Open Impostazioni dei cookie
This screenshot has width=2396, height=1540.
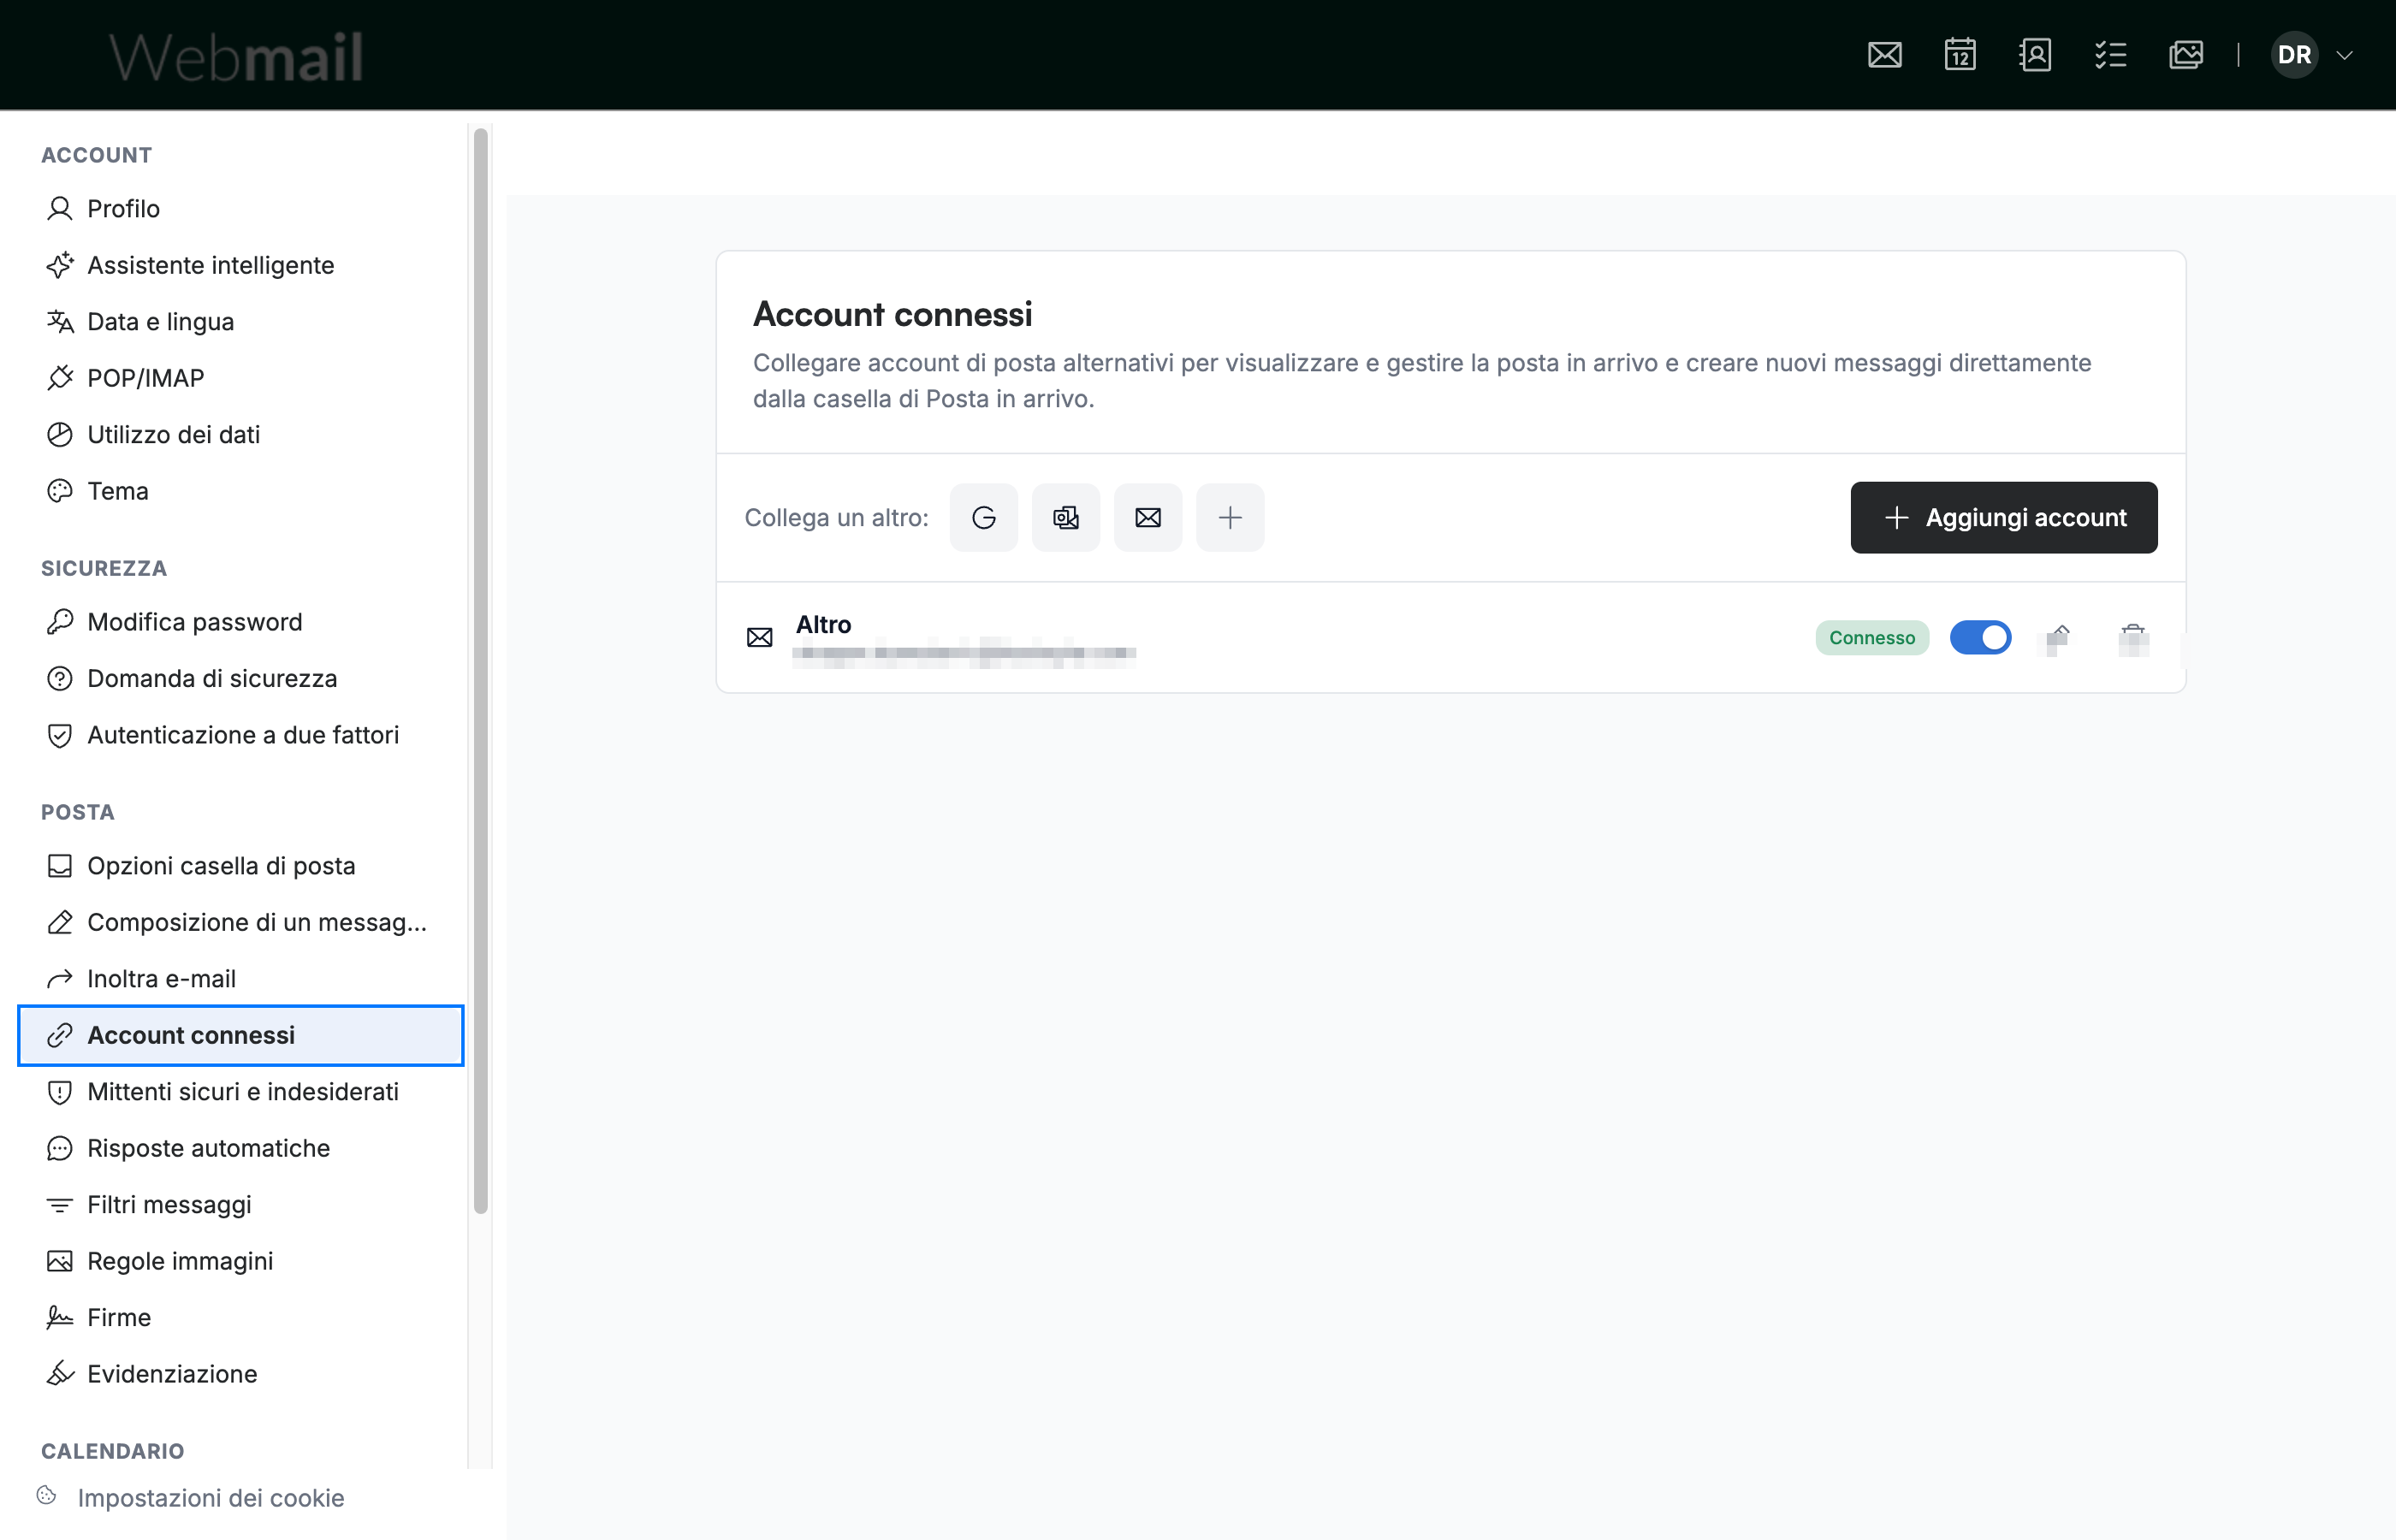click(191, 1498)
